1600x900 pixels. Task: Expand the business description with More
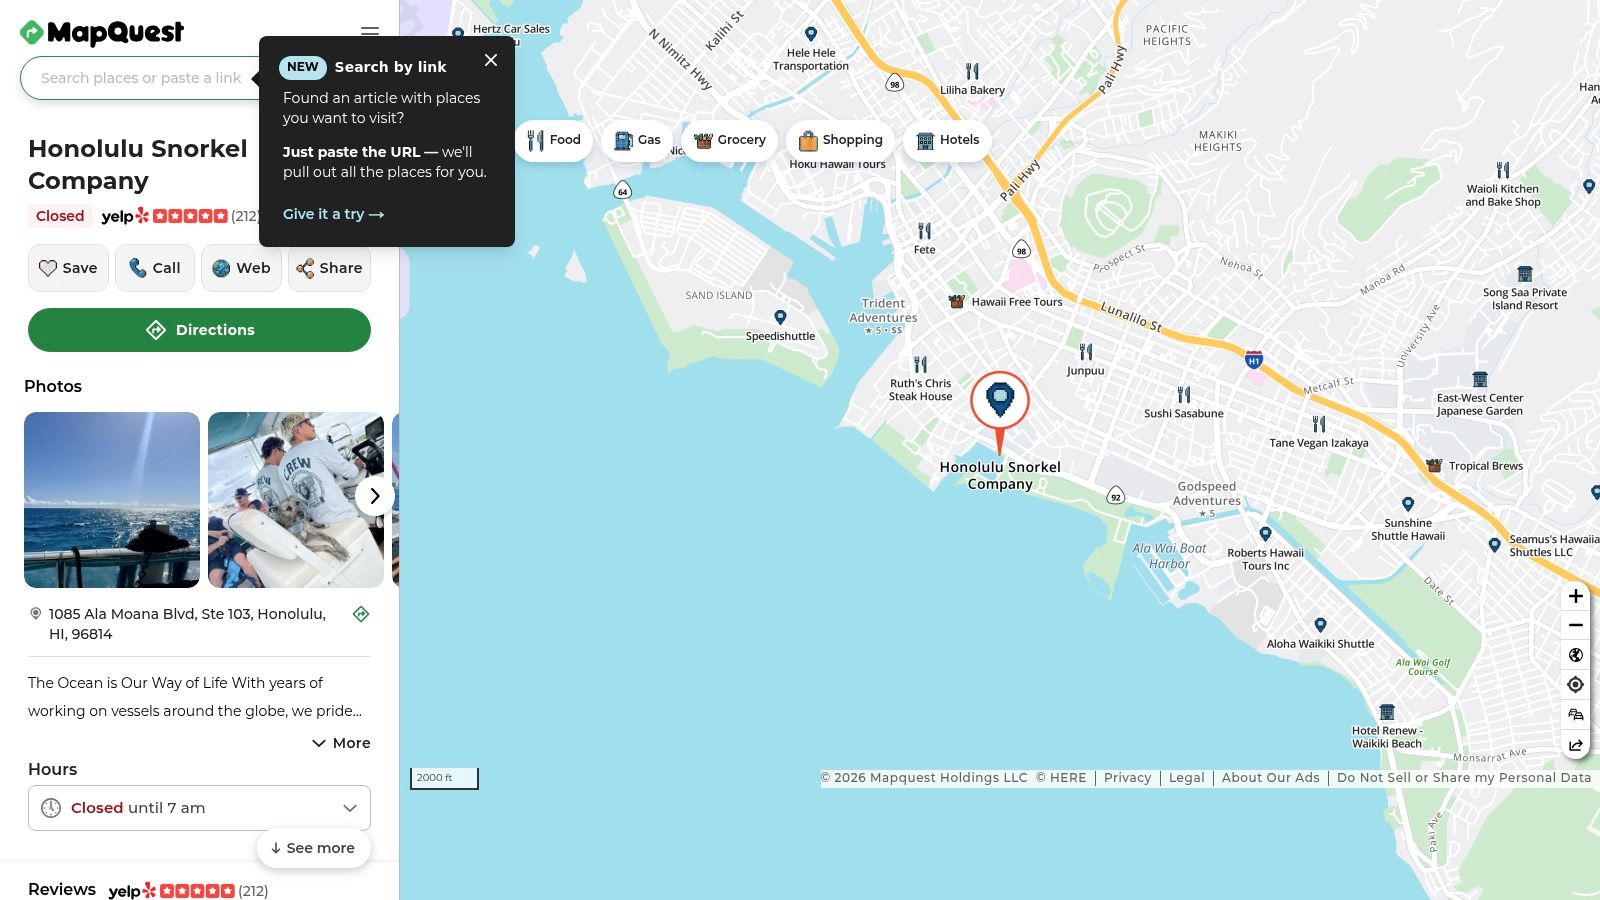341,742
